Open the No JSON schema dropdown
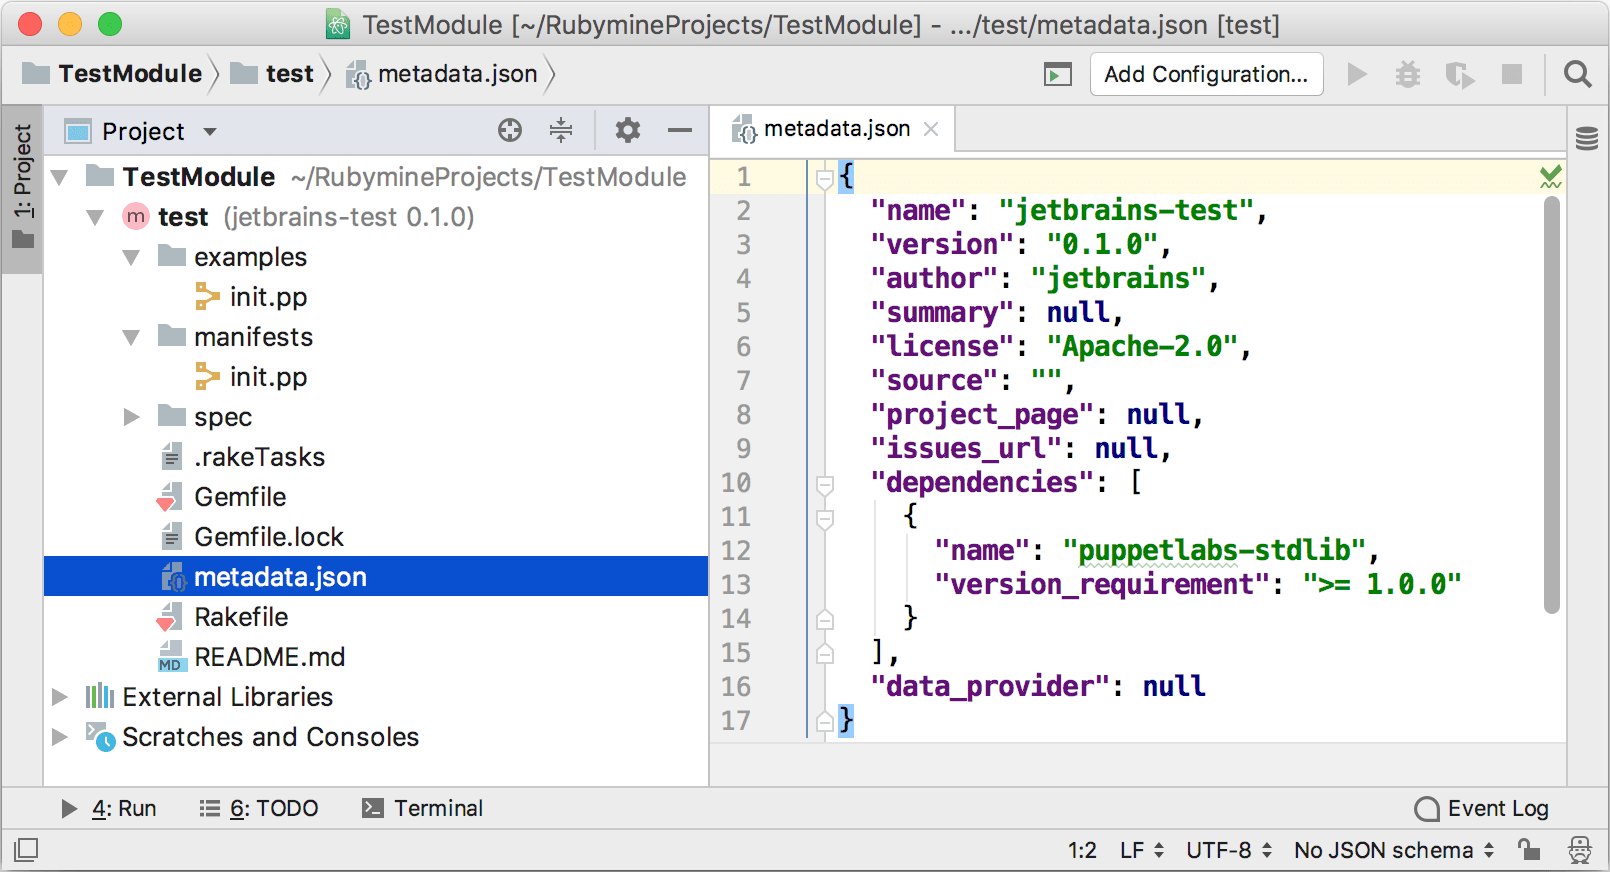Screen dimensions: 1610x872 1393,850
